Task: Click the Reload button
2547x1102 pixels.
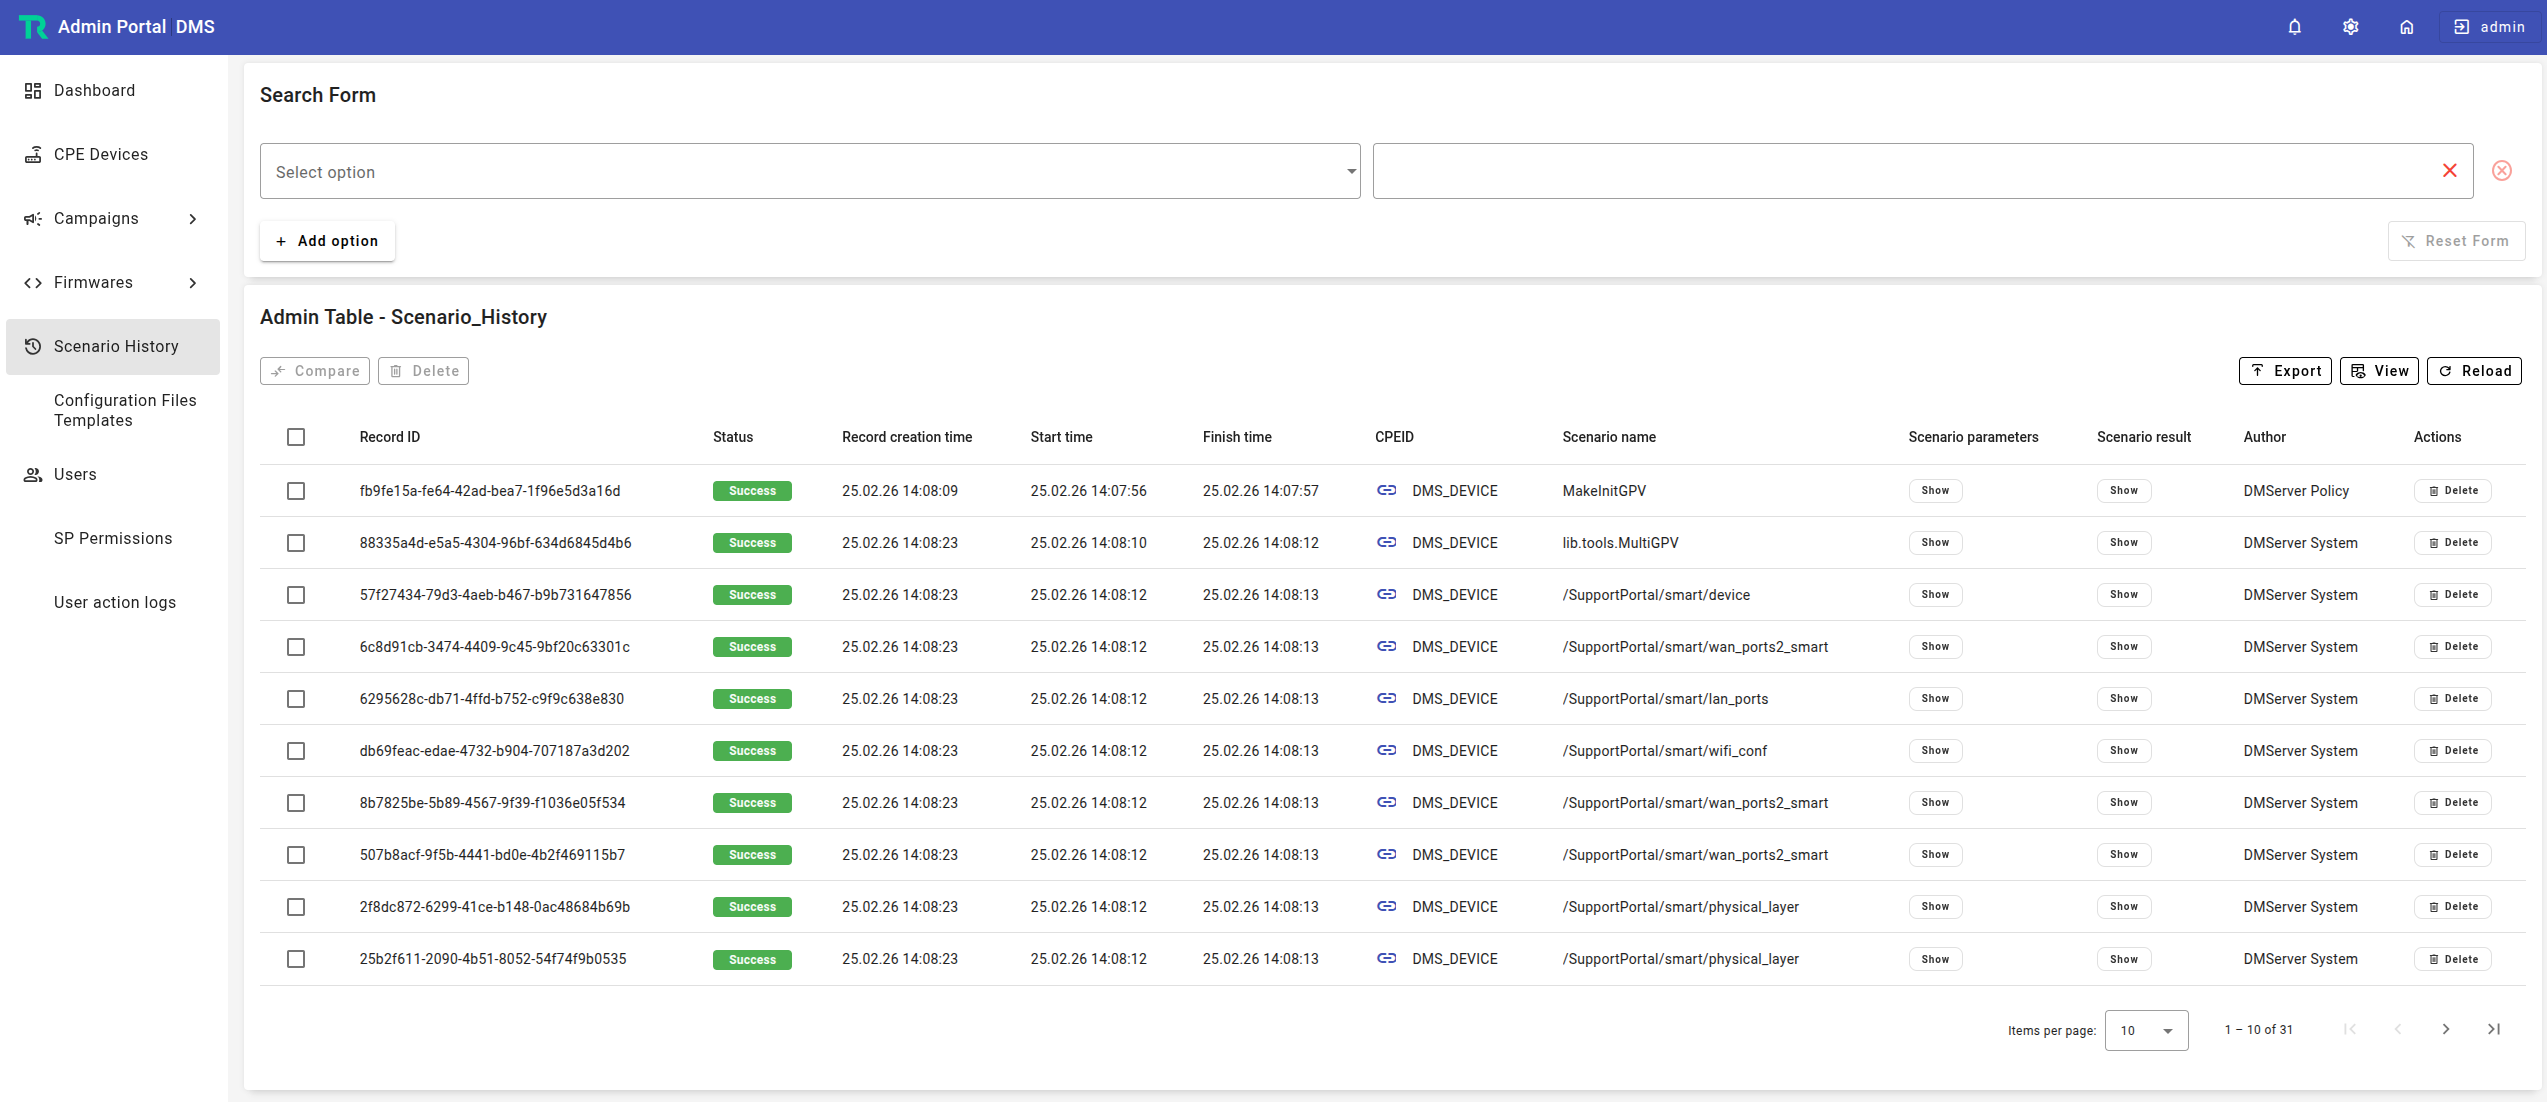Action: point(2474,371)
